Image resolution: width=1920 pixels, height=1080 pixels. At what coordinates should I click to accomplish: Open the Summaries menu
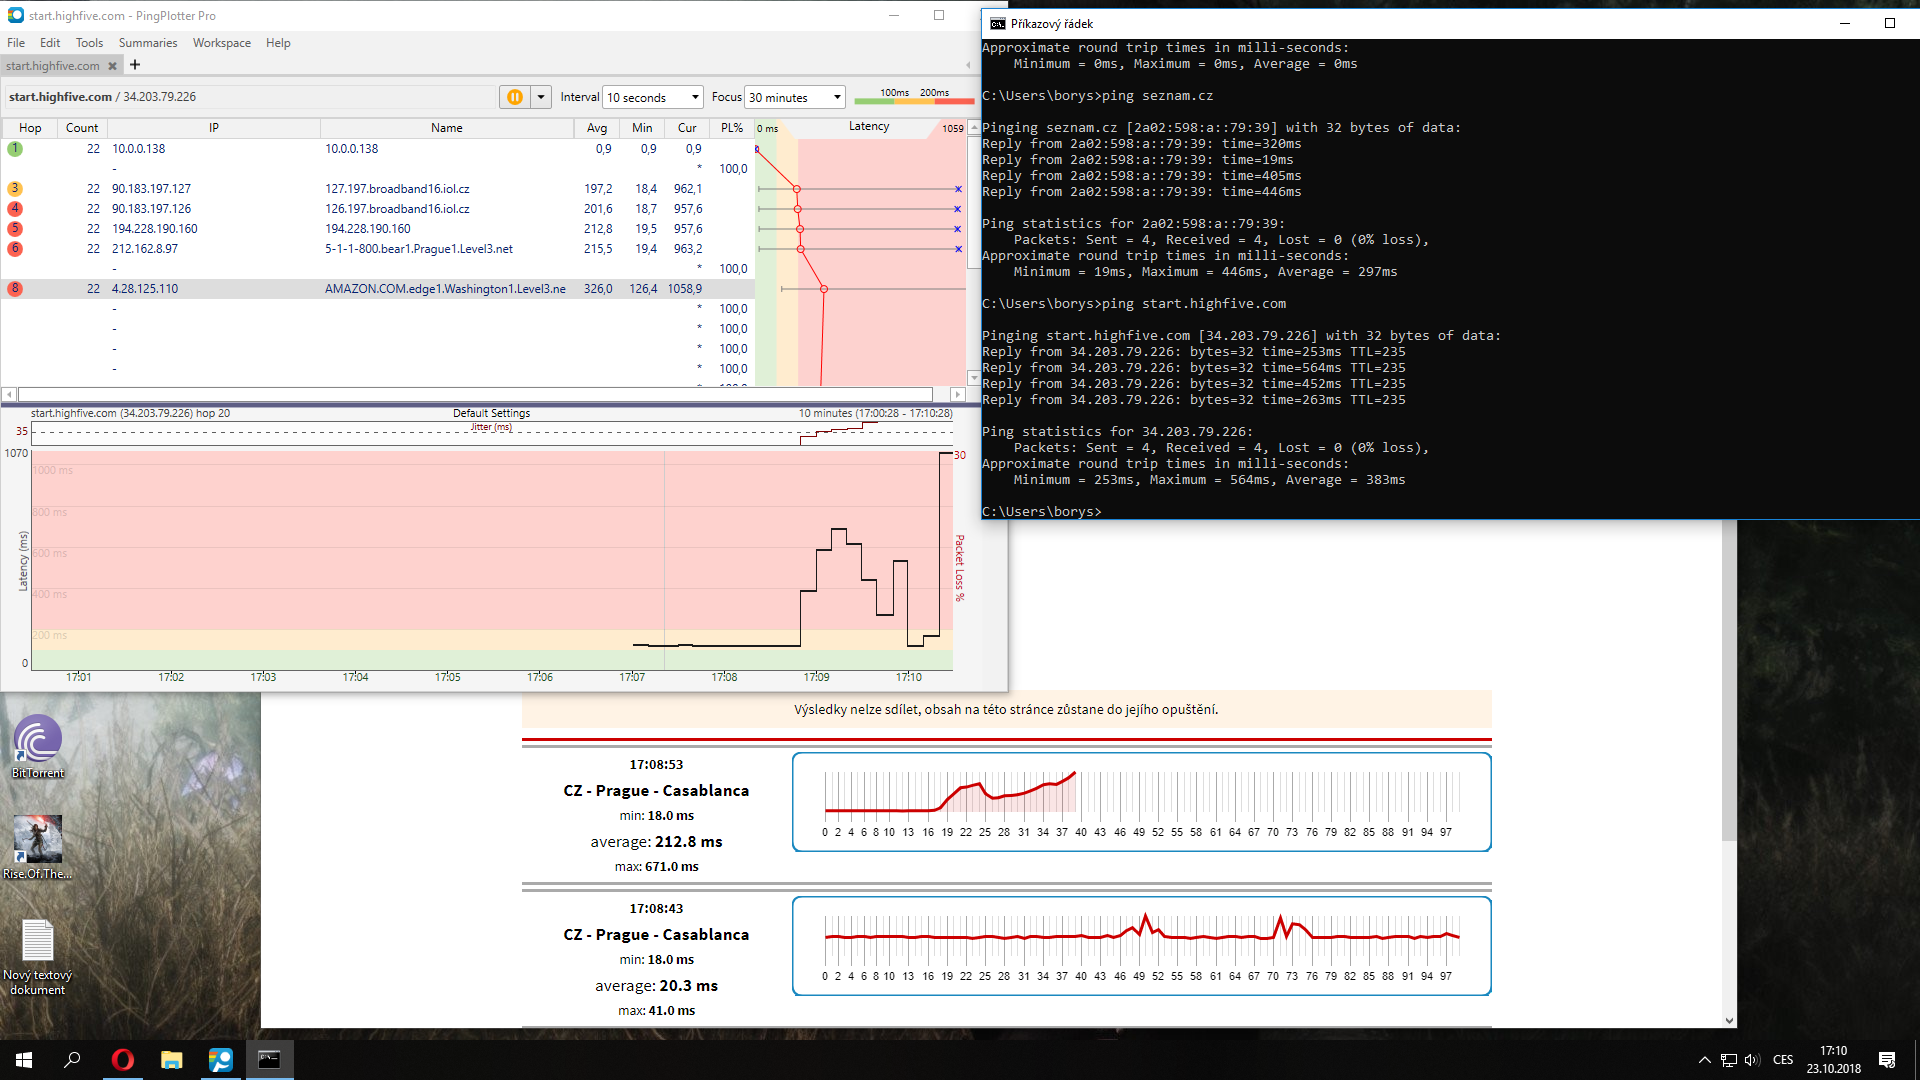147,43
